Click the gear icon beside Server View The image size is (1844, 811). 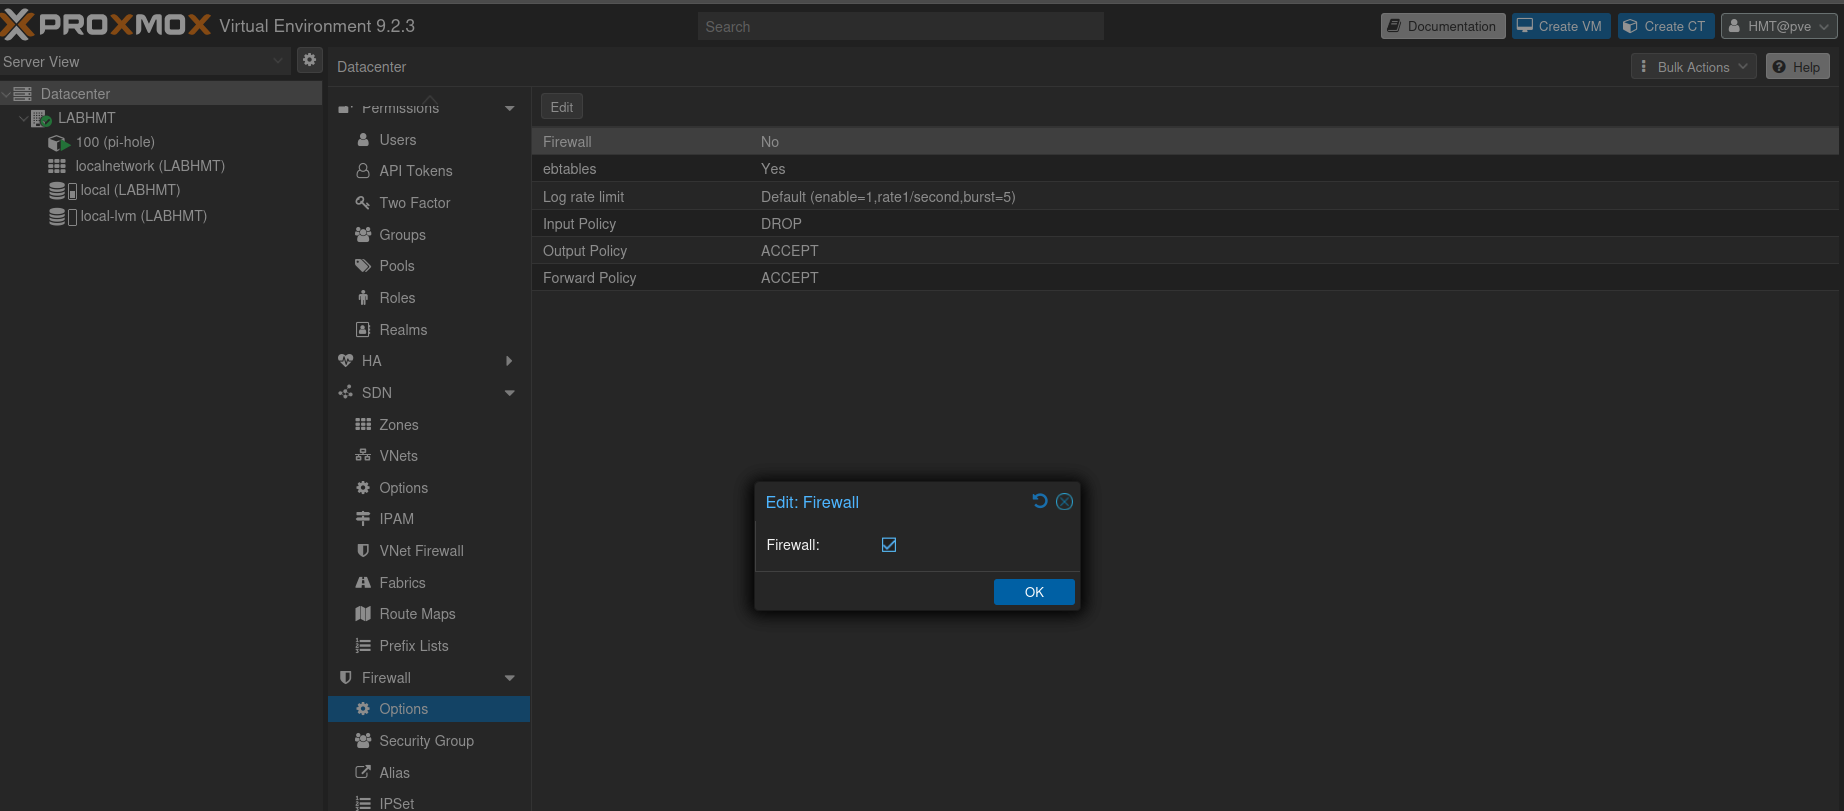coord(310,60)
